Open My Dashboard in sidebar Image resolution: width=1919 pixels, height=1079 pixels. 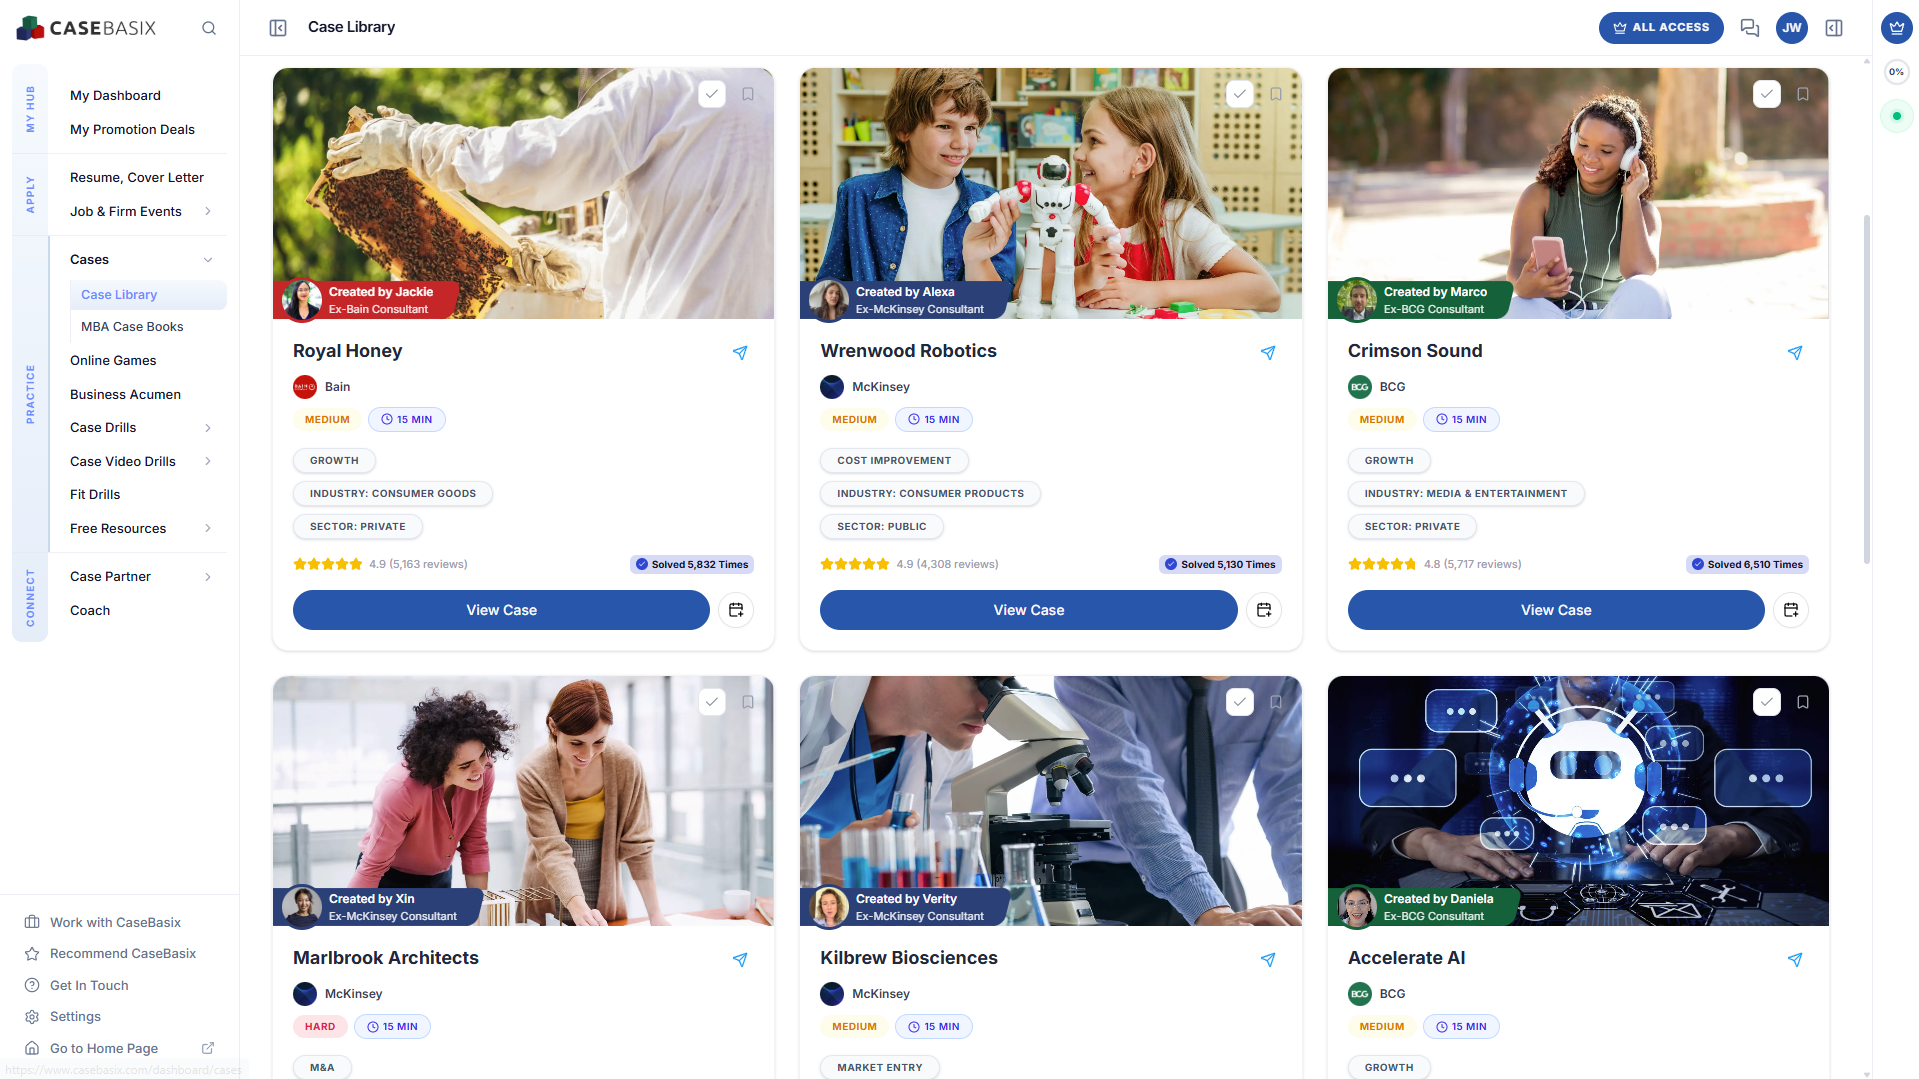(x=115, y=96)
